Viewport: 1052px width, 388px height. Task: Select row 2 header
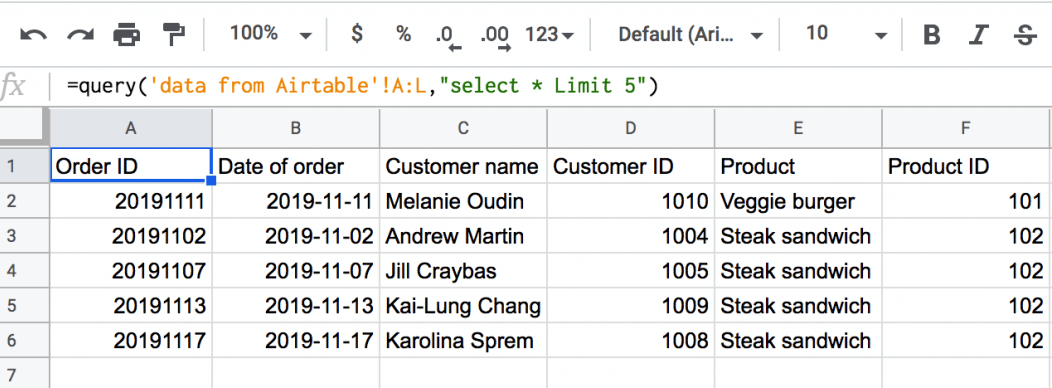click(x=25, y=201)
